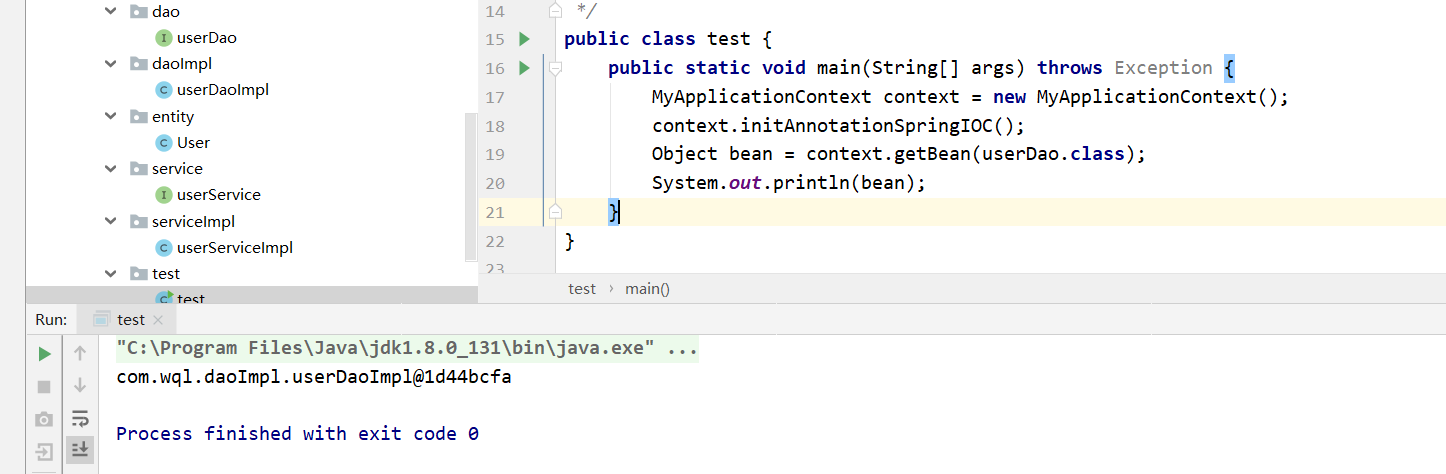This screenshot has width=1446, height=474.
Task: Click line number 17 in gutter
Action: pyautogui.click(x=494, y=97)
